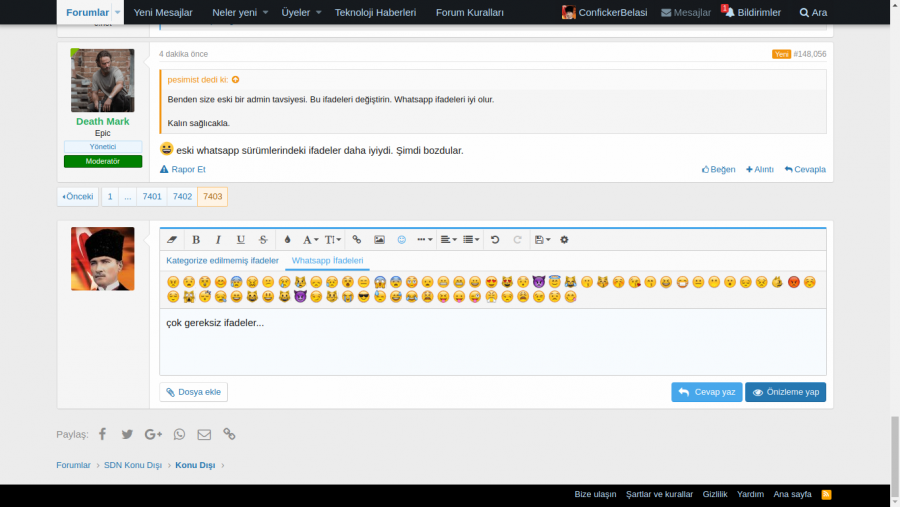Select the Whatsapp İfadeleri tab
The width and height of the screenshot is (900, 507).
(327, 260)
